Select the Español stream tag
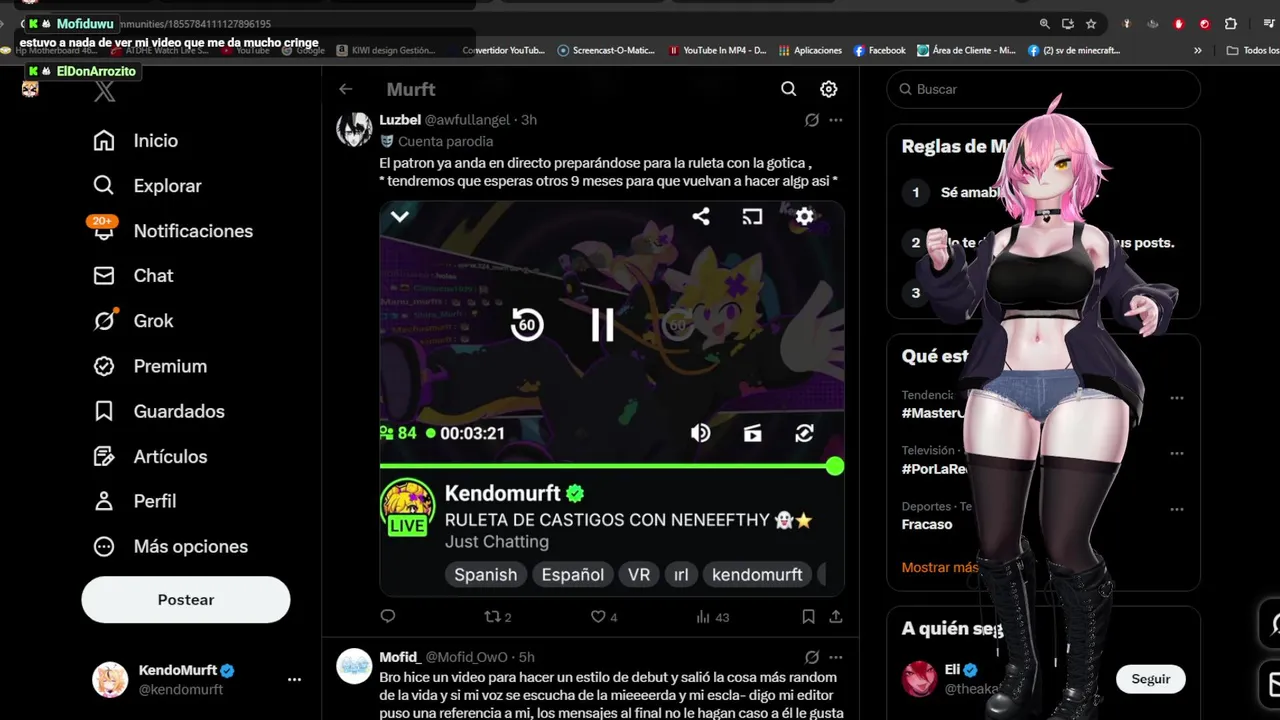 [573, 575]
